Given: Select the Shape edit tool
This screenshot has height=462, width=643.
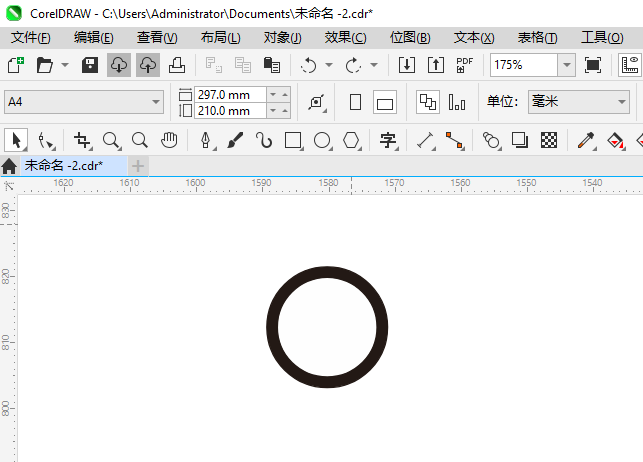Looking at the screenshot, I should tap(46, 141).
